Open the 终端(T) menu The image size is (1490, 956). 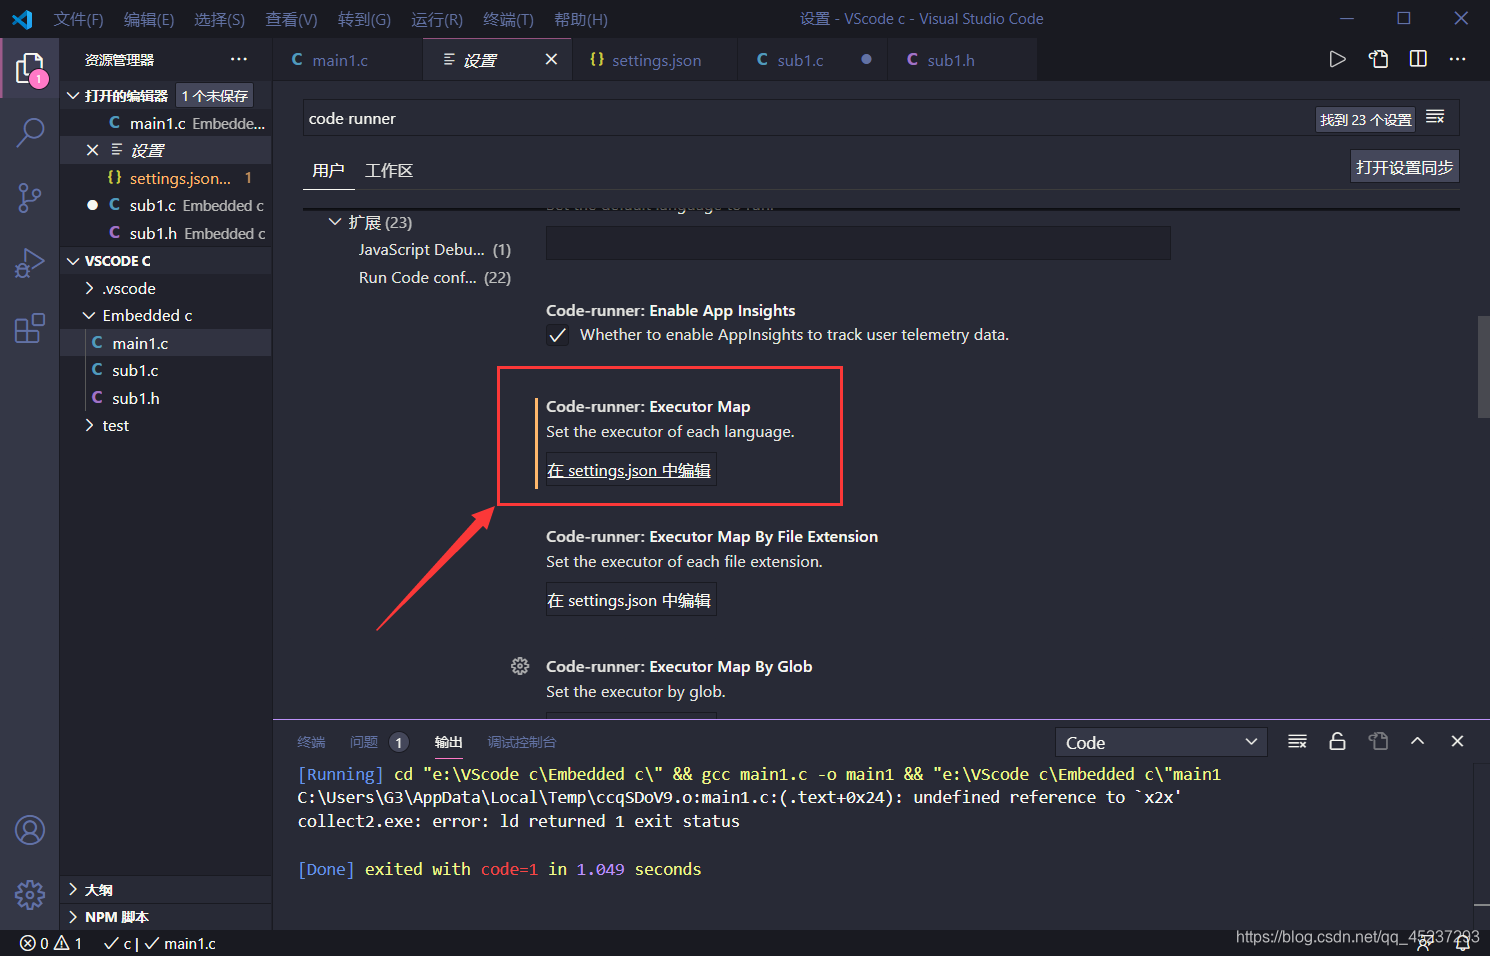pyautogui.click(x=508, y=19)
